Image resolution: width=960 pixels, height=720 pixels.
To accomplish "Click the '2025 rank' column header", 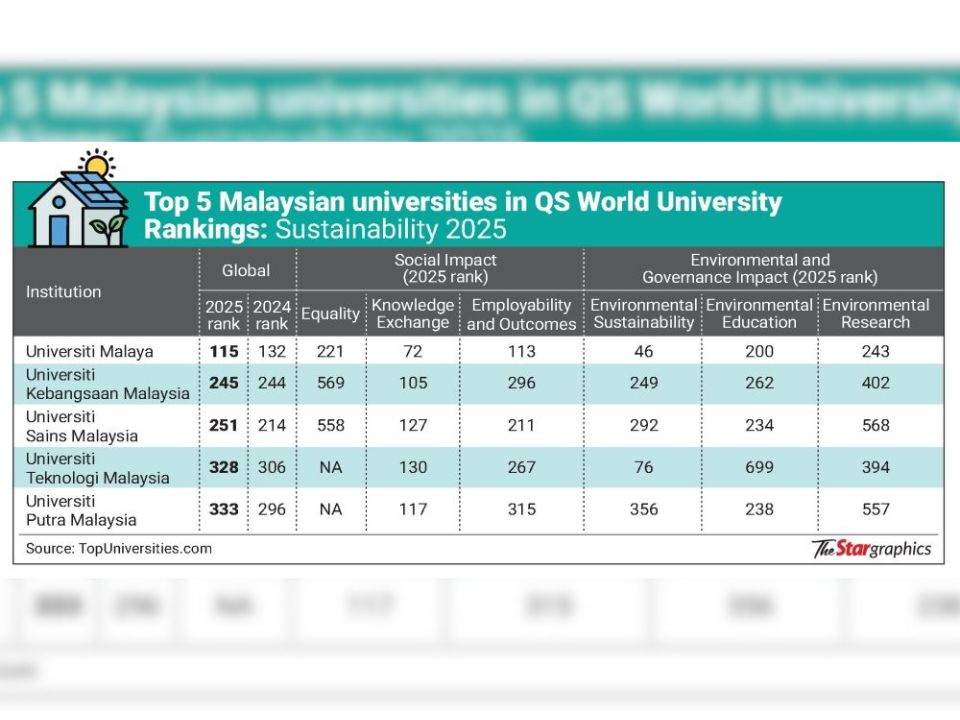I will click(223, 315).
